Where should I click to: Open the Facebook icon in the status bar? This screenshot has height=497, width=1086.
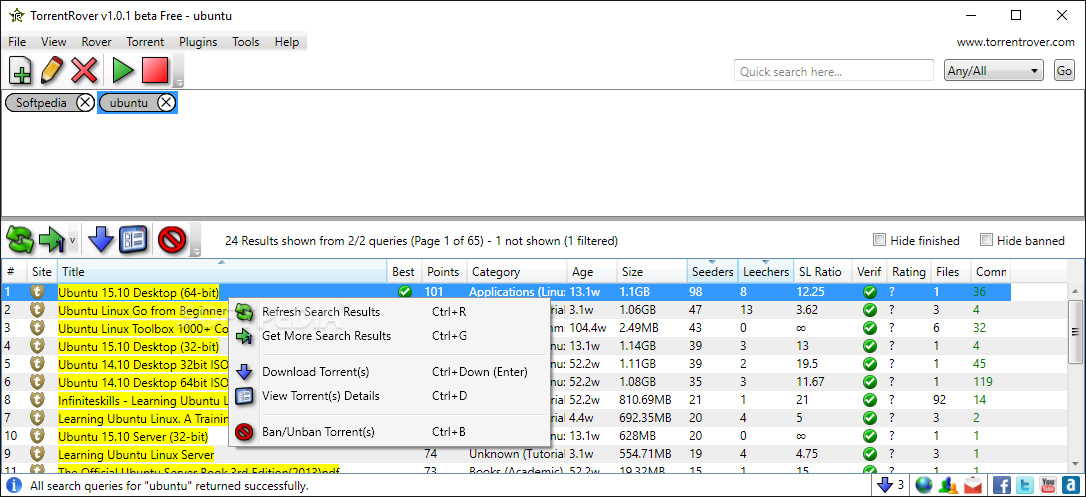1002,485
